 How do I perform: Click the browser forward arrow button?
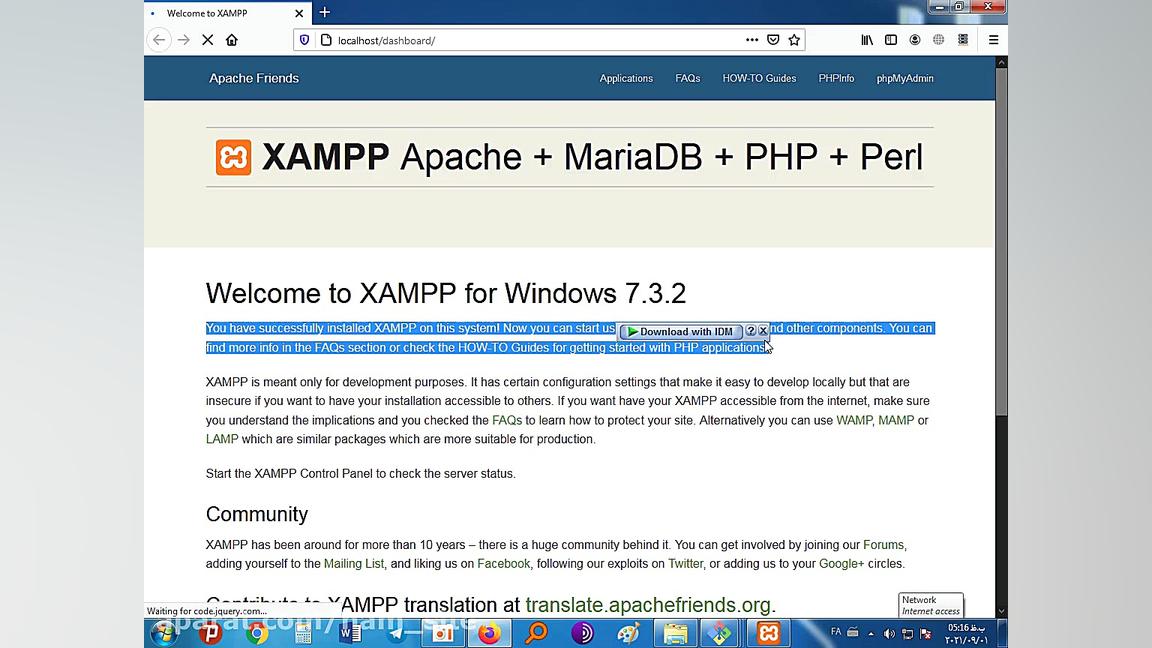(184, 40)
